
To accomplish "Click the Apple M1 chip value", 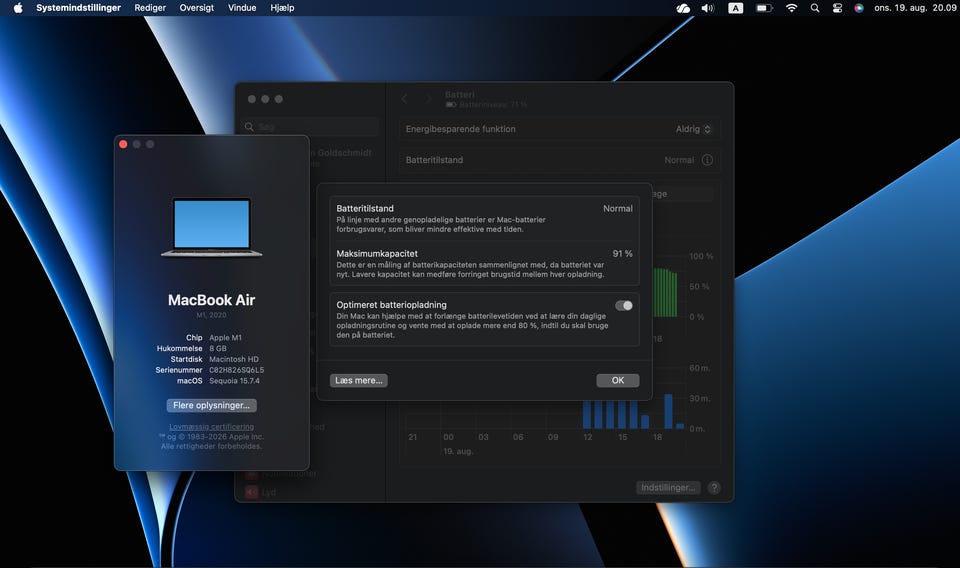I will coord(225,338).
